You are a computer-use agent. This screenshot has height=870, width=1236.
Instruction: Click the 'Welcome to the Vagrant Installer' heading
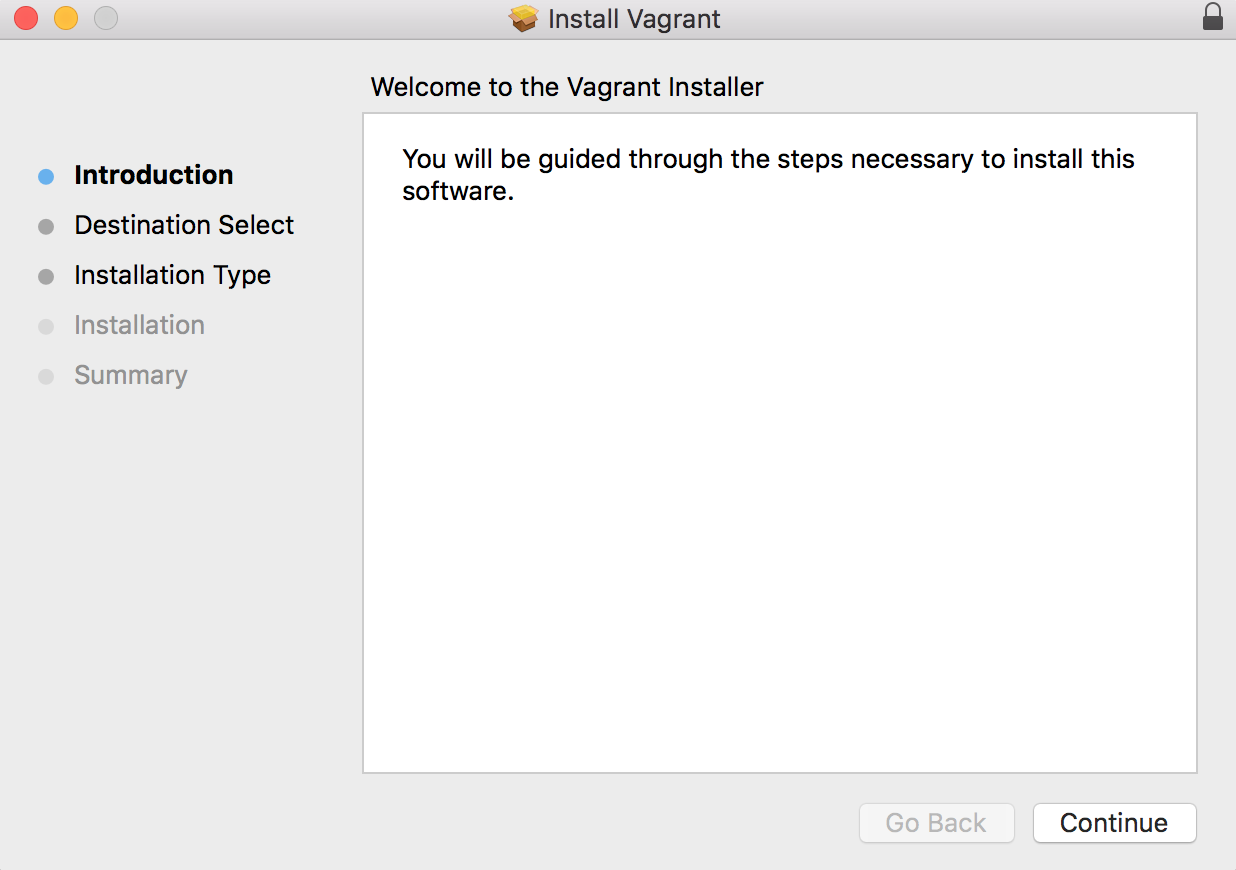[x=567, y=87]
